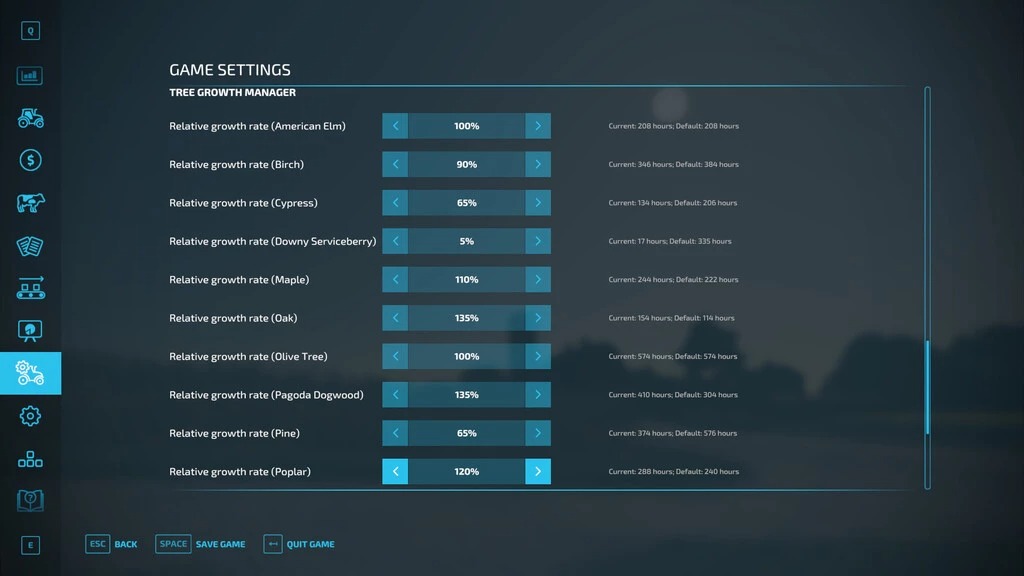Open the production chains conveyor icon
Screen dimensions: 1024x576
tap(30, 288)
